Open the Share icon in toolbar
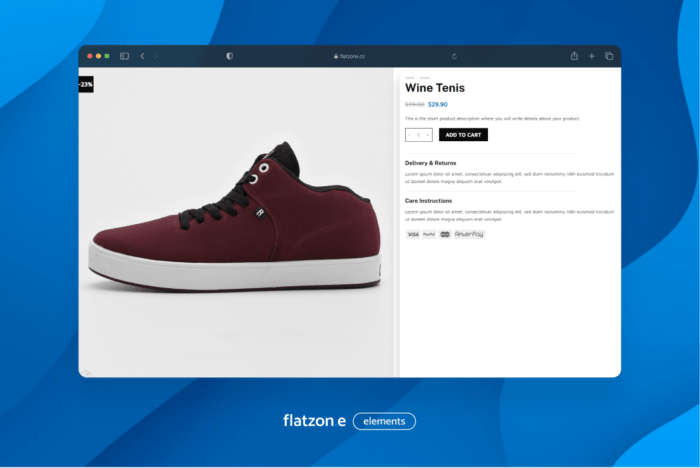The width and height of the screenshot is (700, 468). coord(574,56)
